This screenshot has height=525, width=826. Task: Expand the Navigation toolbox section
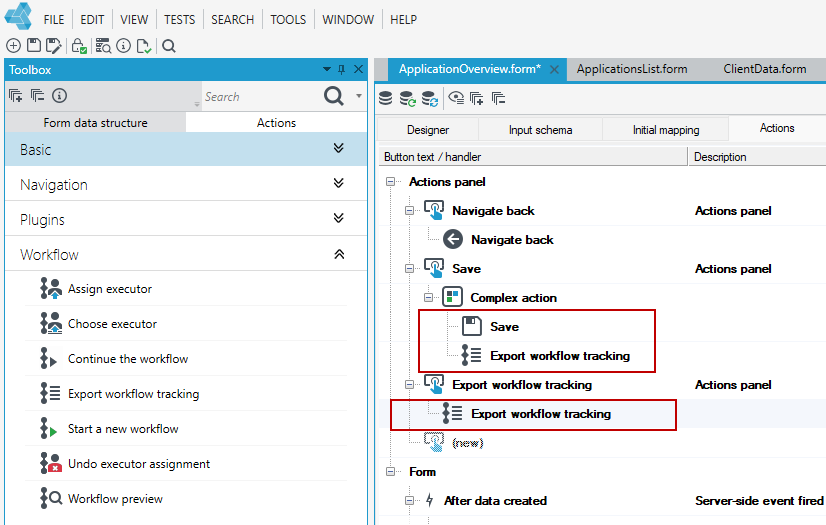(x=339, y=183)
